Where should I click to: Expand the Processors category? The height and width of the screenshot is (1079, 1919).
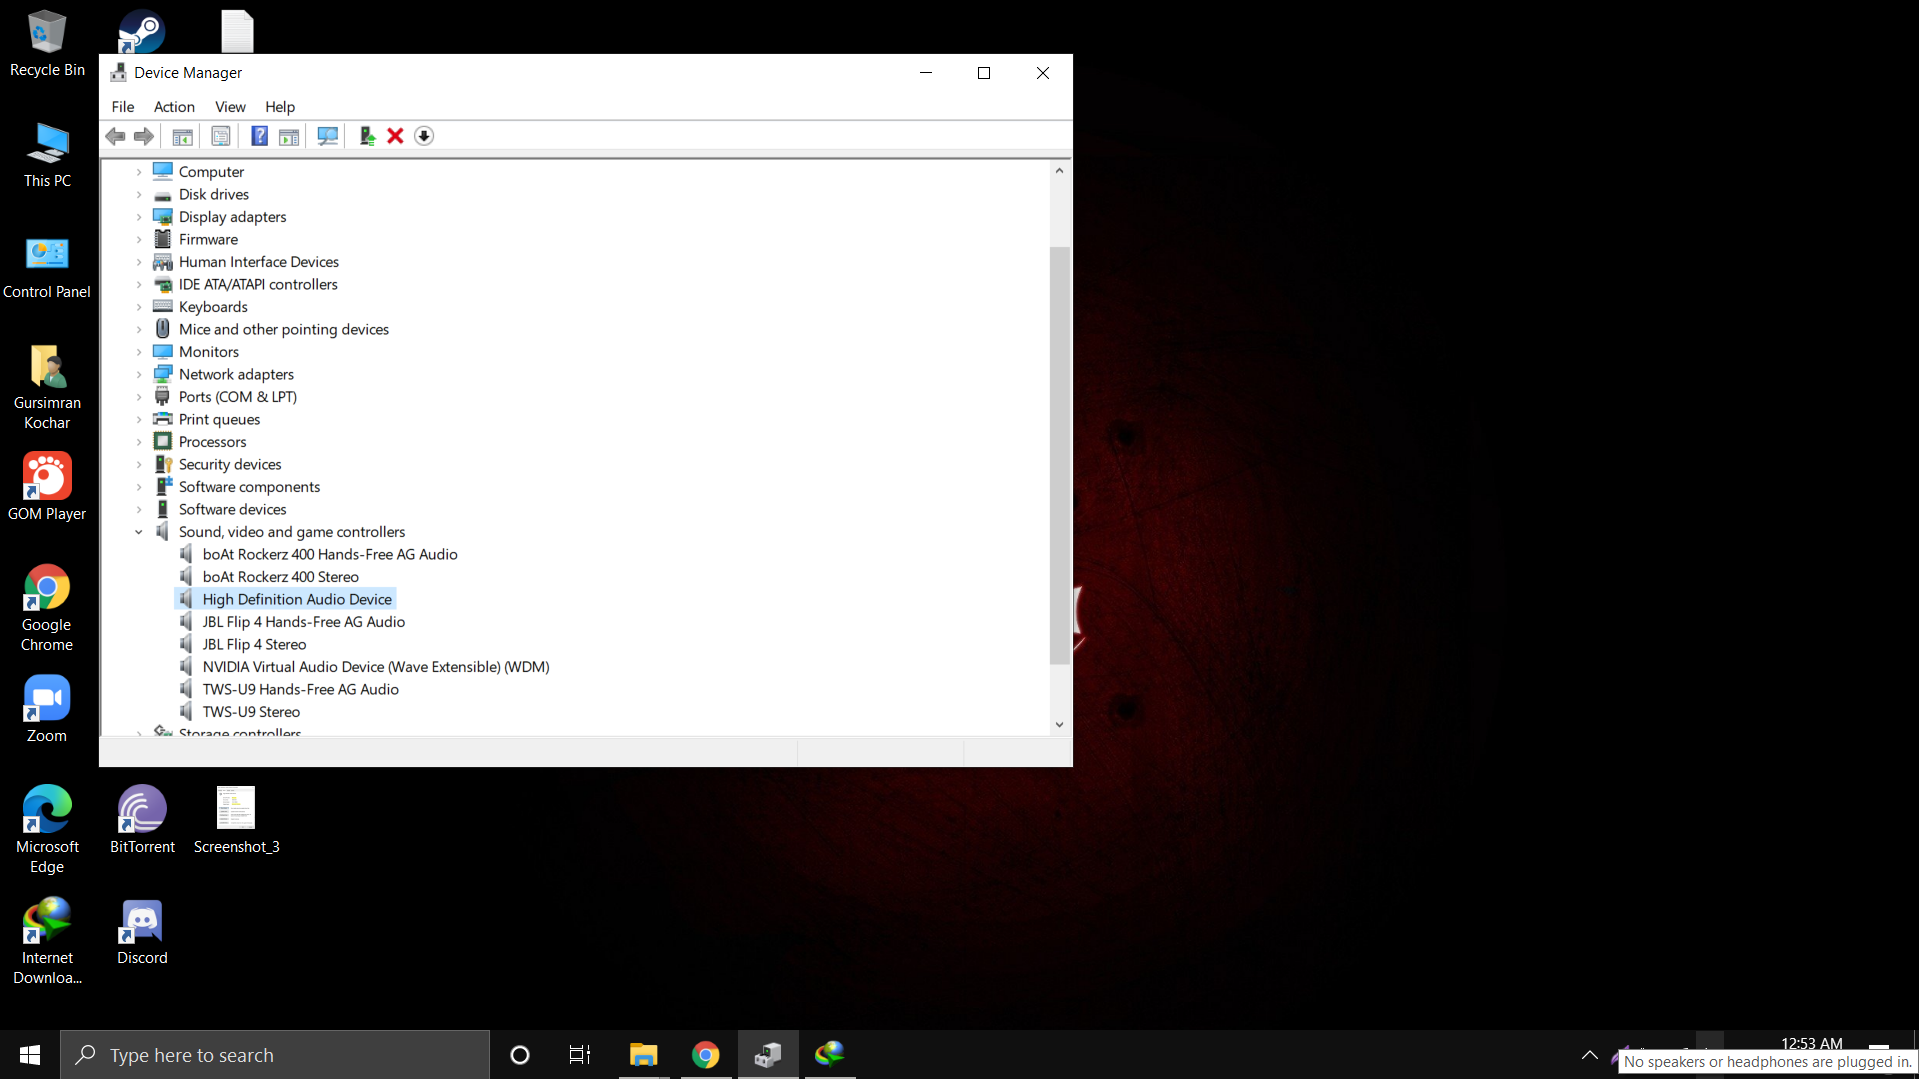(x=139, y=442)
